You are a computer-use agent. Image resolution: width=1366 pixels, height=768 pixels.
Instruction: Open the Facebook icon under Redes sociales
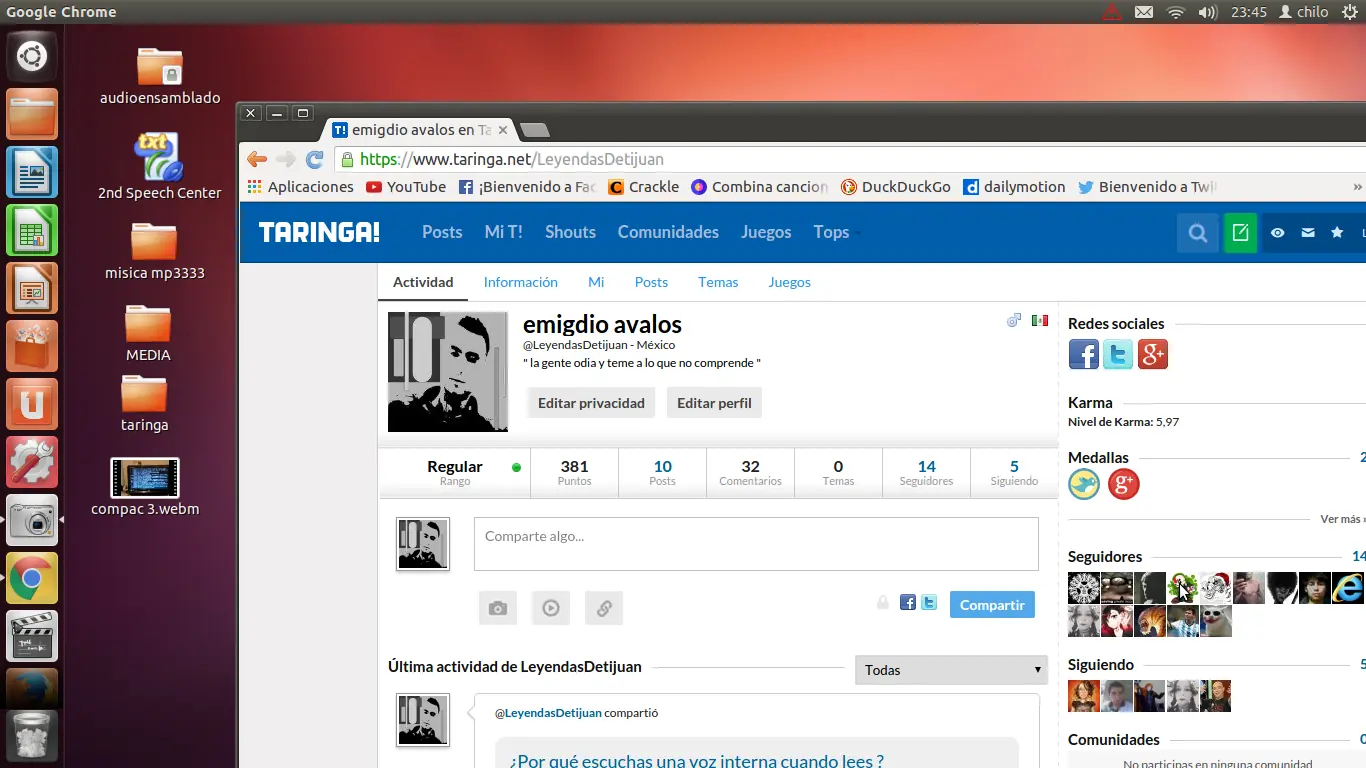[x=1084, y=354]
